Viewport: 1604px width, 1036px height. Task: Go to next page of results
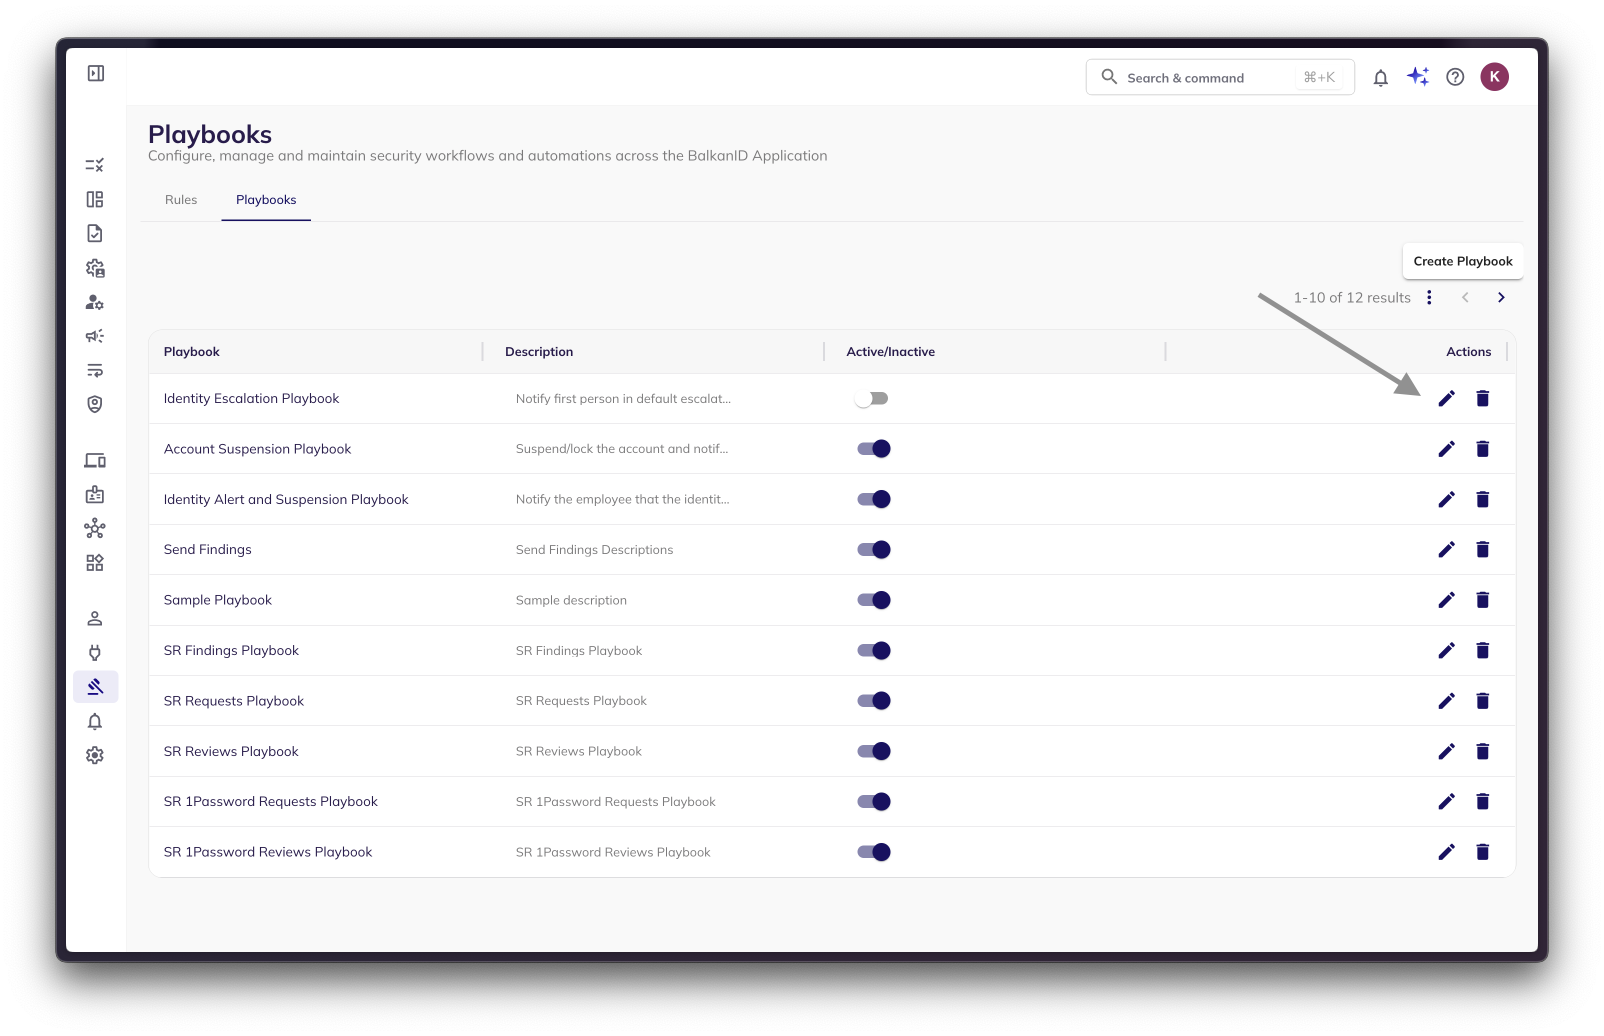point(1500,298)
